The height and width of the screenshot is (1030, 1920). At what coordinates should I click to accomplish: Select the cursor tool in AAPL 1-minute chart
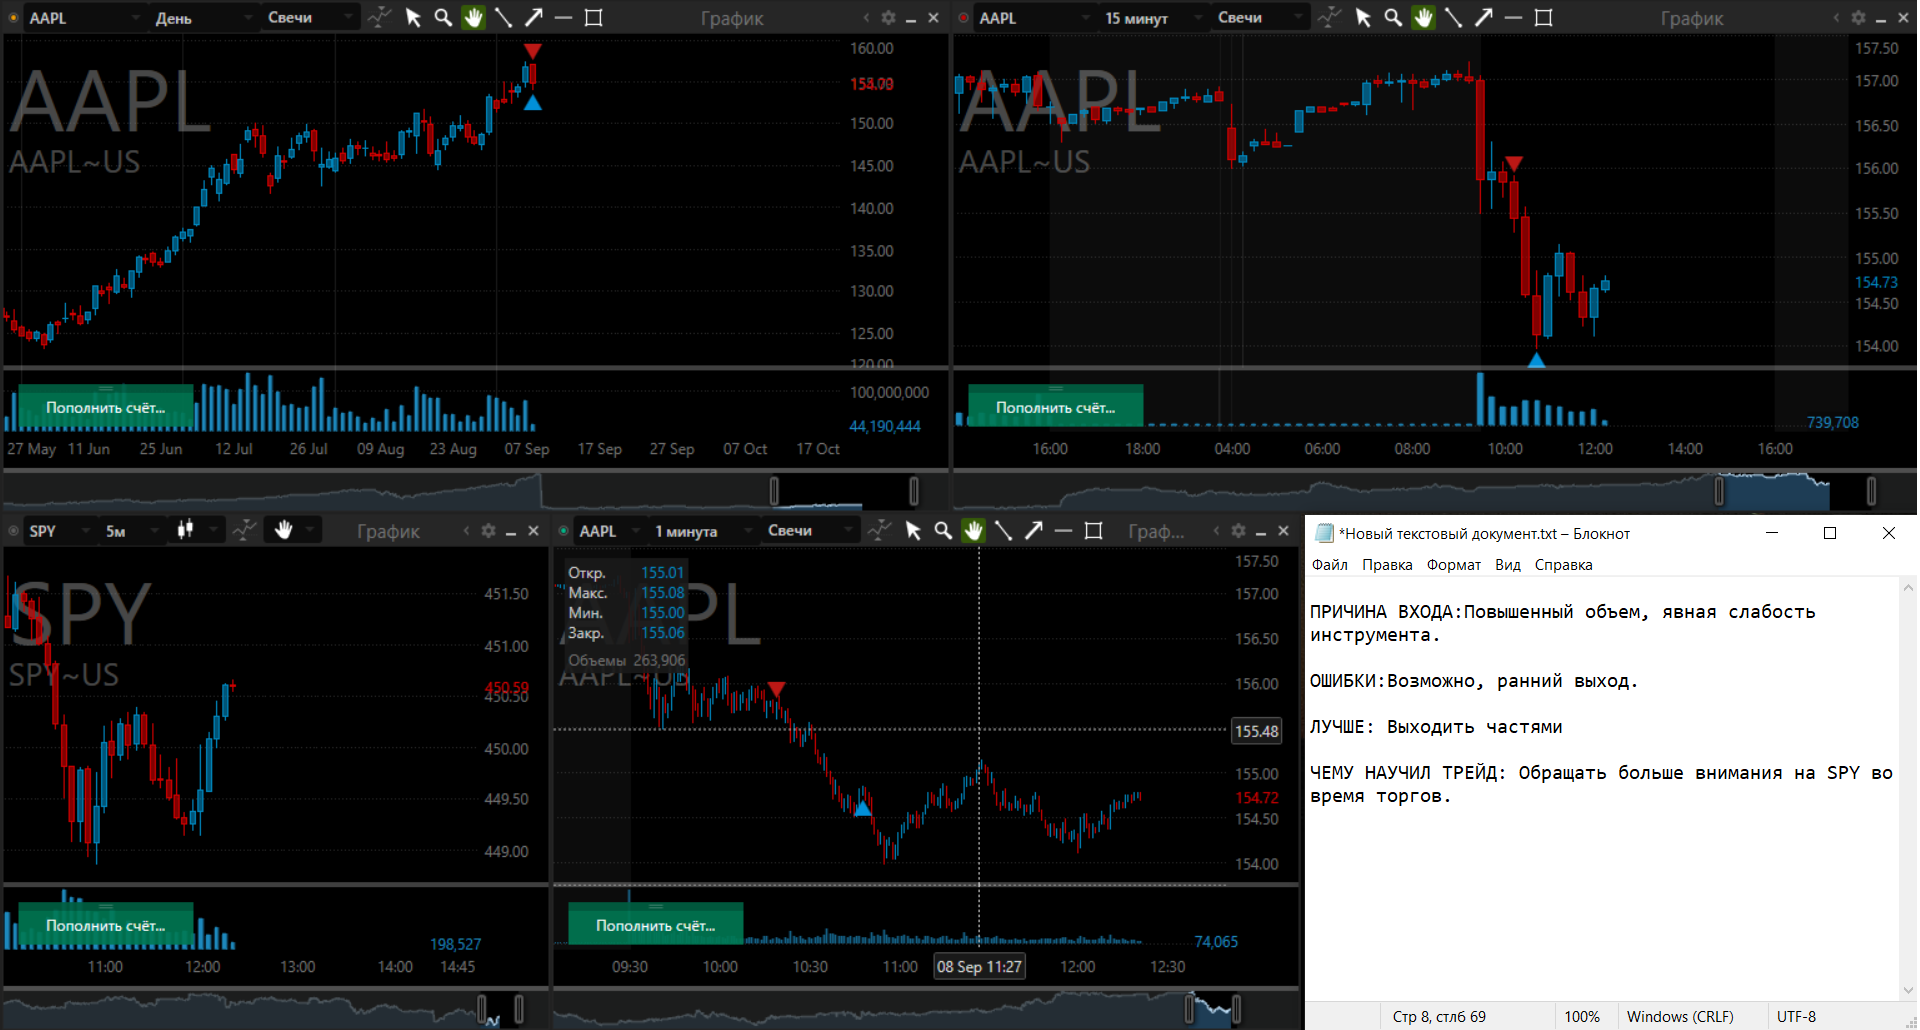(913, 531)
